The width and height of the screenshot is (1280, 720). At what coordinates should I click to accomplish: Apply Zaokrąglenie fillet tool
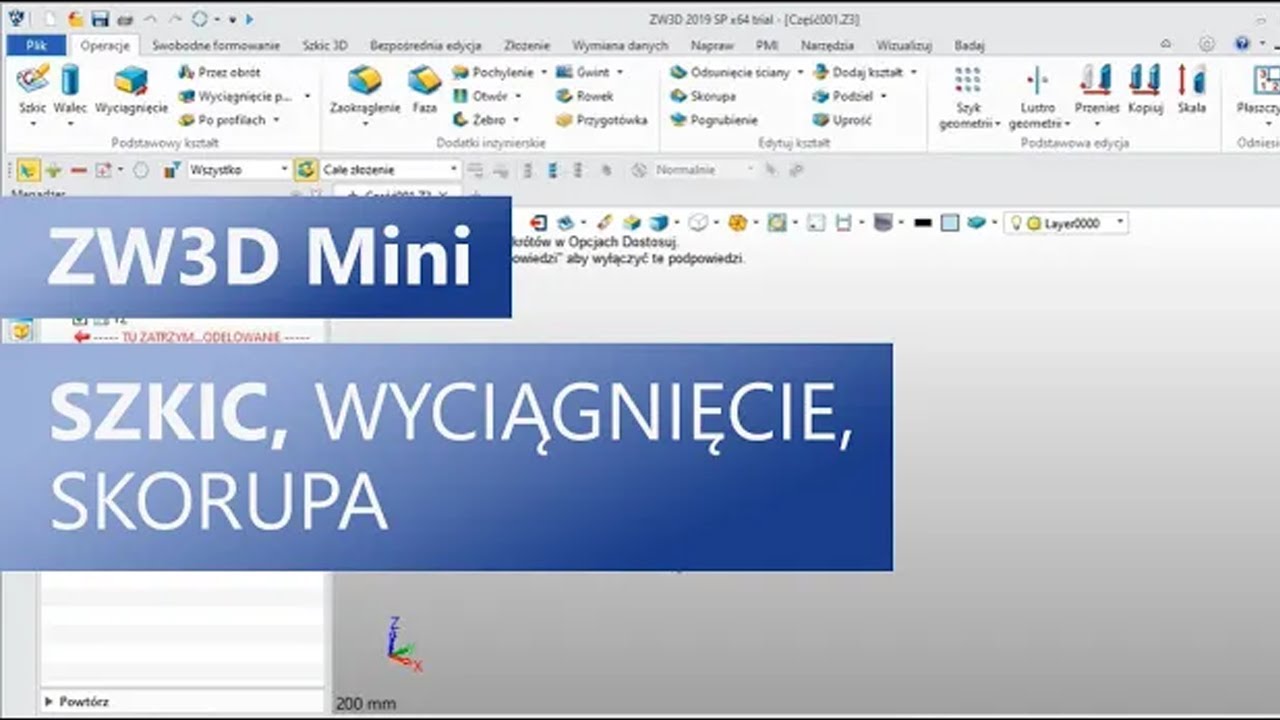pyautogui.click(x=365, y=90)
